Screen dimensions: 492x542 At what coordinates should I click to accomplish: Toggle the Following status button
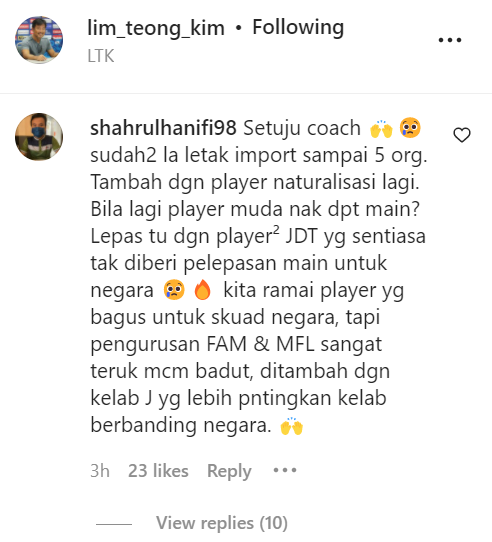pos(298,28)
